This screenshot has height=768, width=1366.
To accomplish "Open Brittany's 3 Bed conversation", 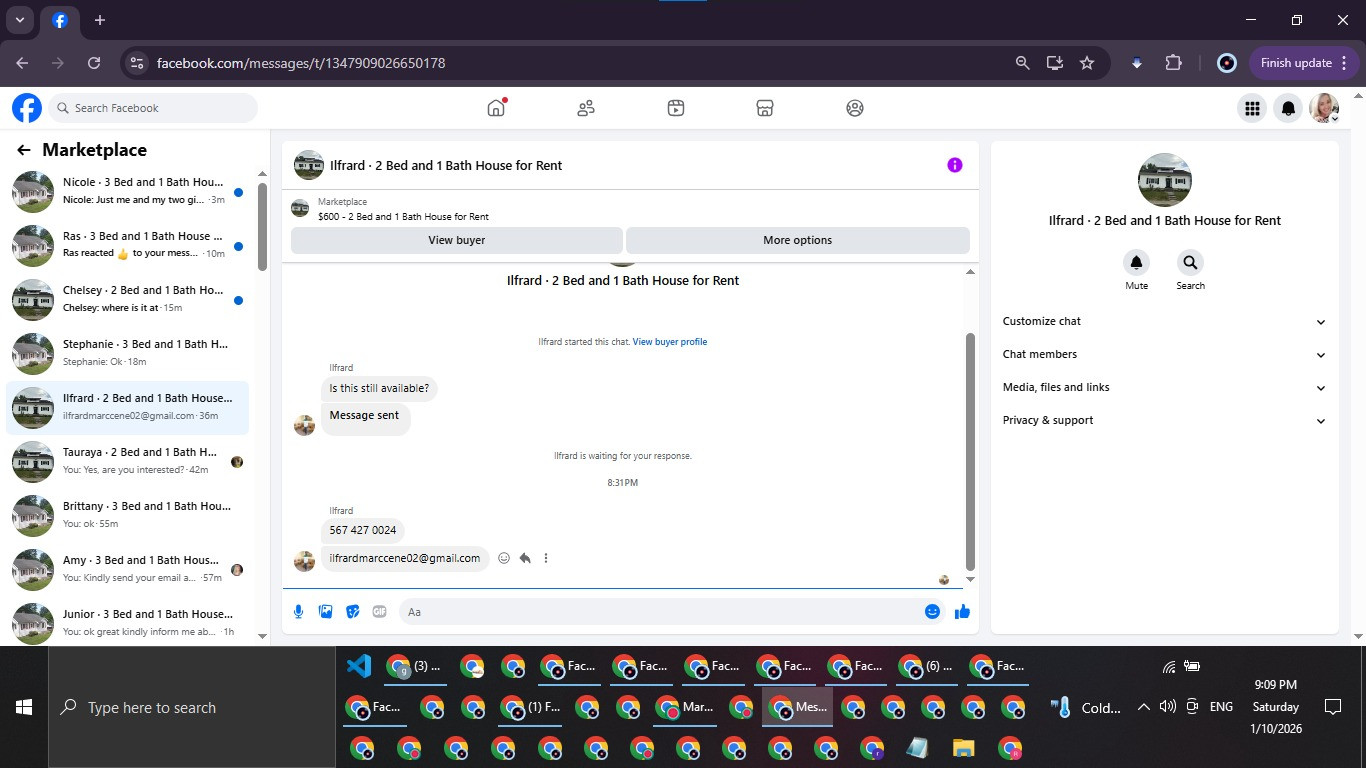I will (128, 515).
